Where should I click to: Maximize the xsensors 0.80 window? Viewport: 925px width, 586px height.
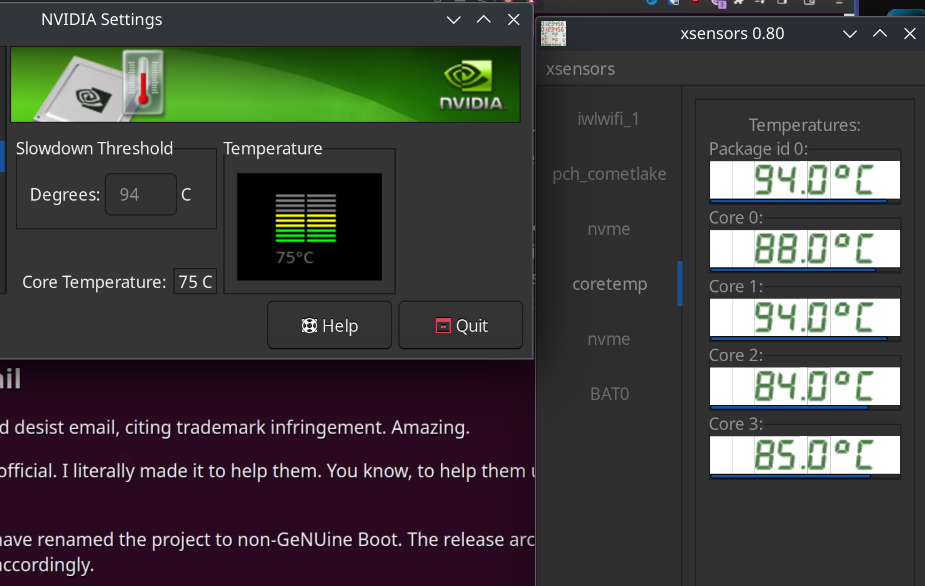tap(880, 34)
